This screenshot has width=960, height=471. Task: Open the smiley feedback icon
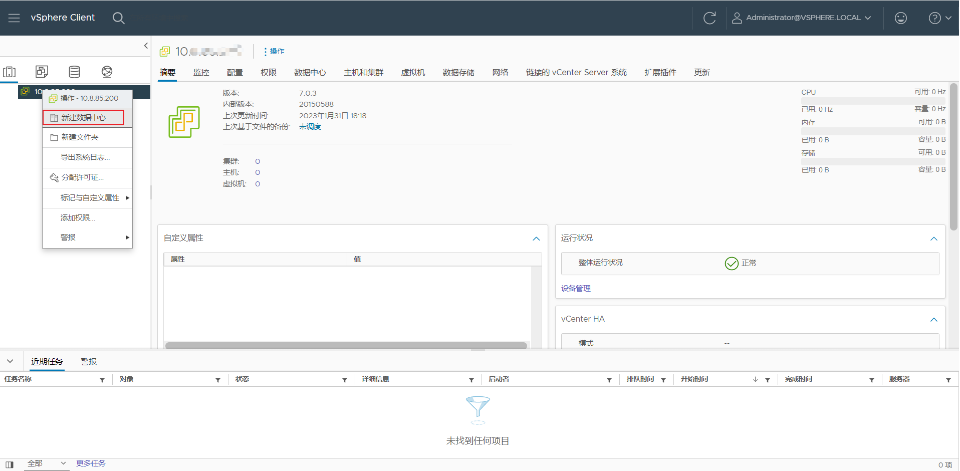[901, 18]
